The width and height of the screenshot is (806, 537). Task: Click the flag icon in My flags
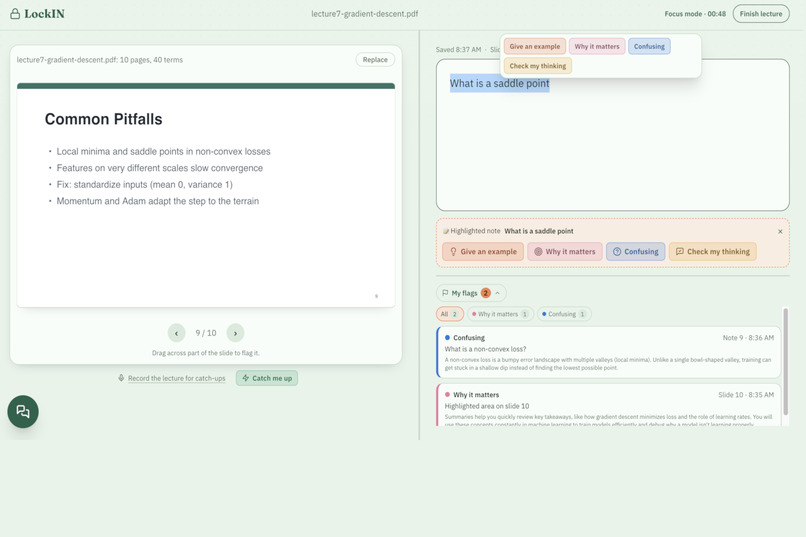pos(445,293)
